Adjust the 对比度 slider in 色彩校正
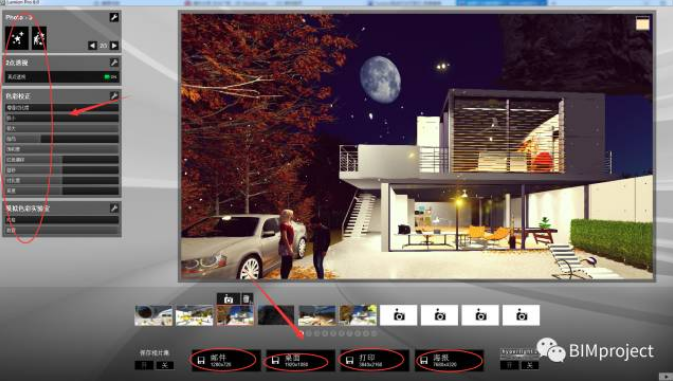The image size is (673, 381). point(62,180)
